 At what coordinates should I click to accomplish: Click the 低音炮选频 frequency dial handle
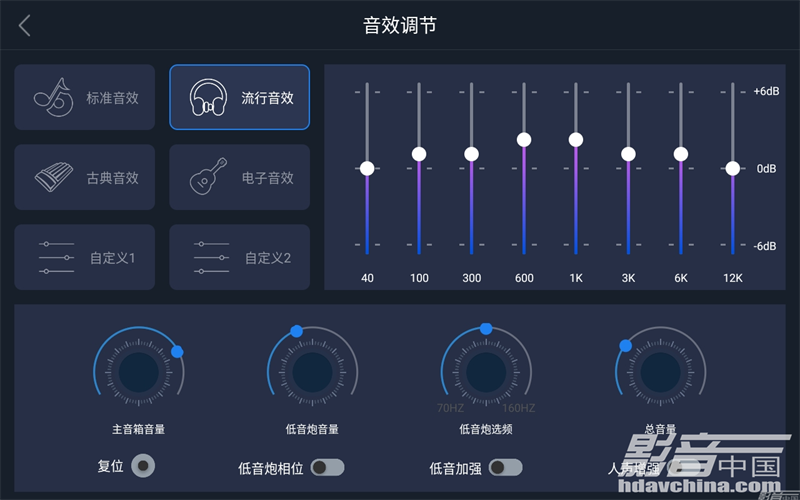(x=486, y=329)
